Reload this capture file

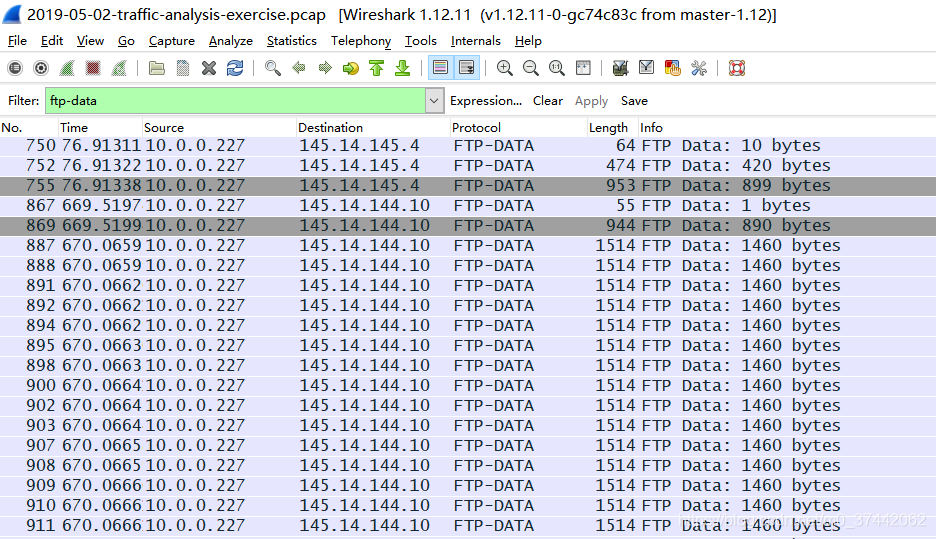(x=235, y=68)
